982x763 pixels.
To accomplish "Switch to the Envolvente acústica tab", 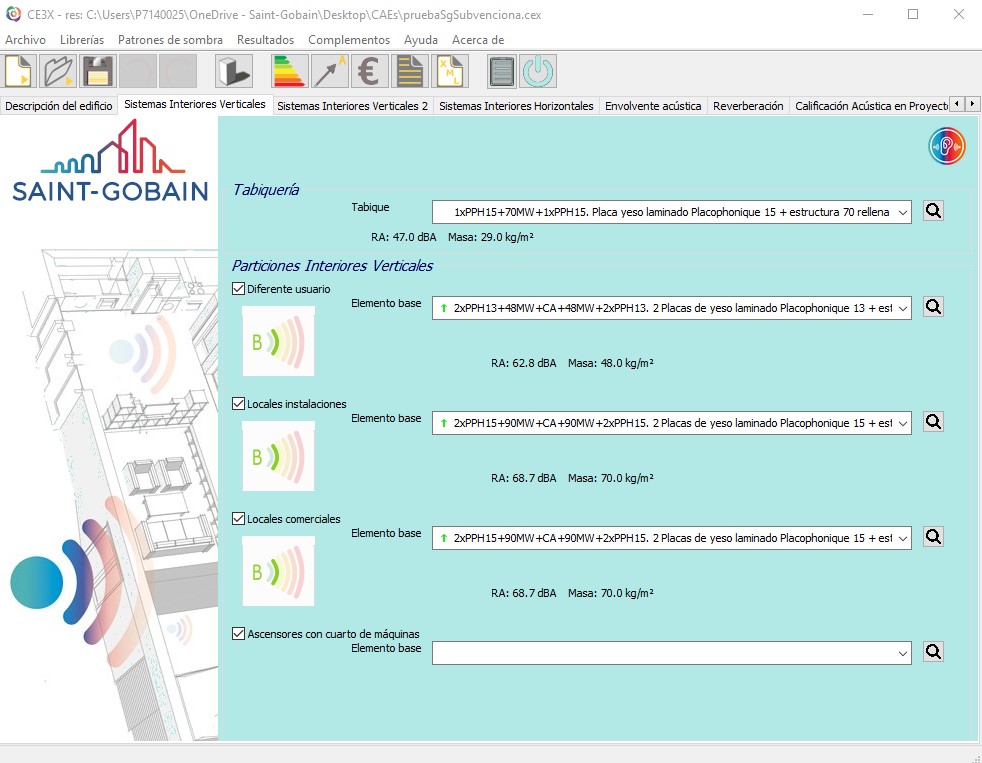I will tap(653, 106).
